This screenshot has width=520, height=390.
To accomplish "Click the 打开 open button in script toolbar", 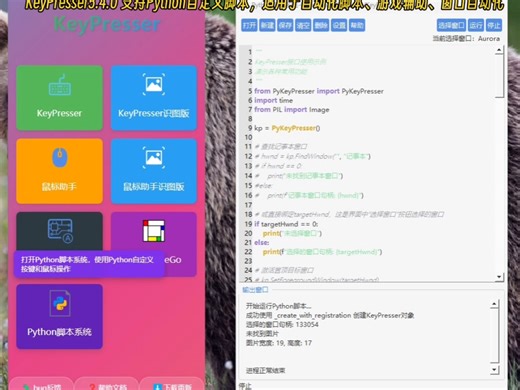I will tap(249, 25).
